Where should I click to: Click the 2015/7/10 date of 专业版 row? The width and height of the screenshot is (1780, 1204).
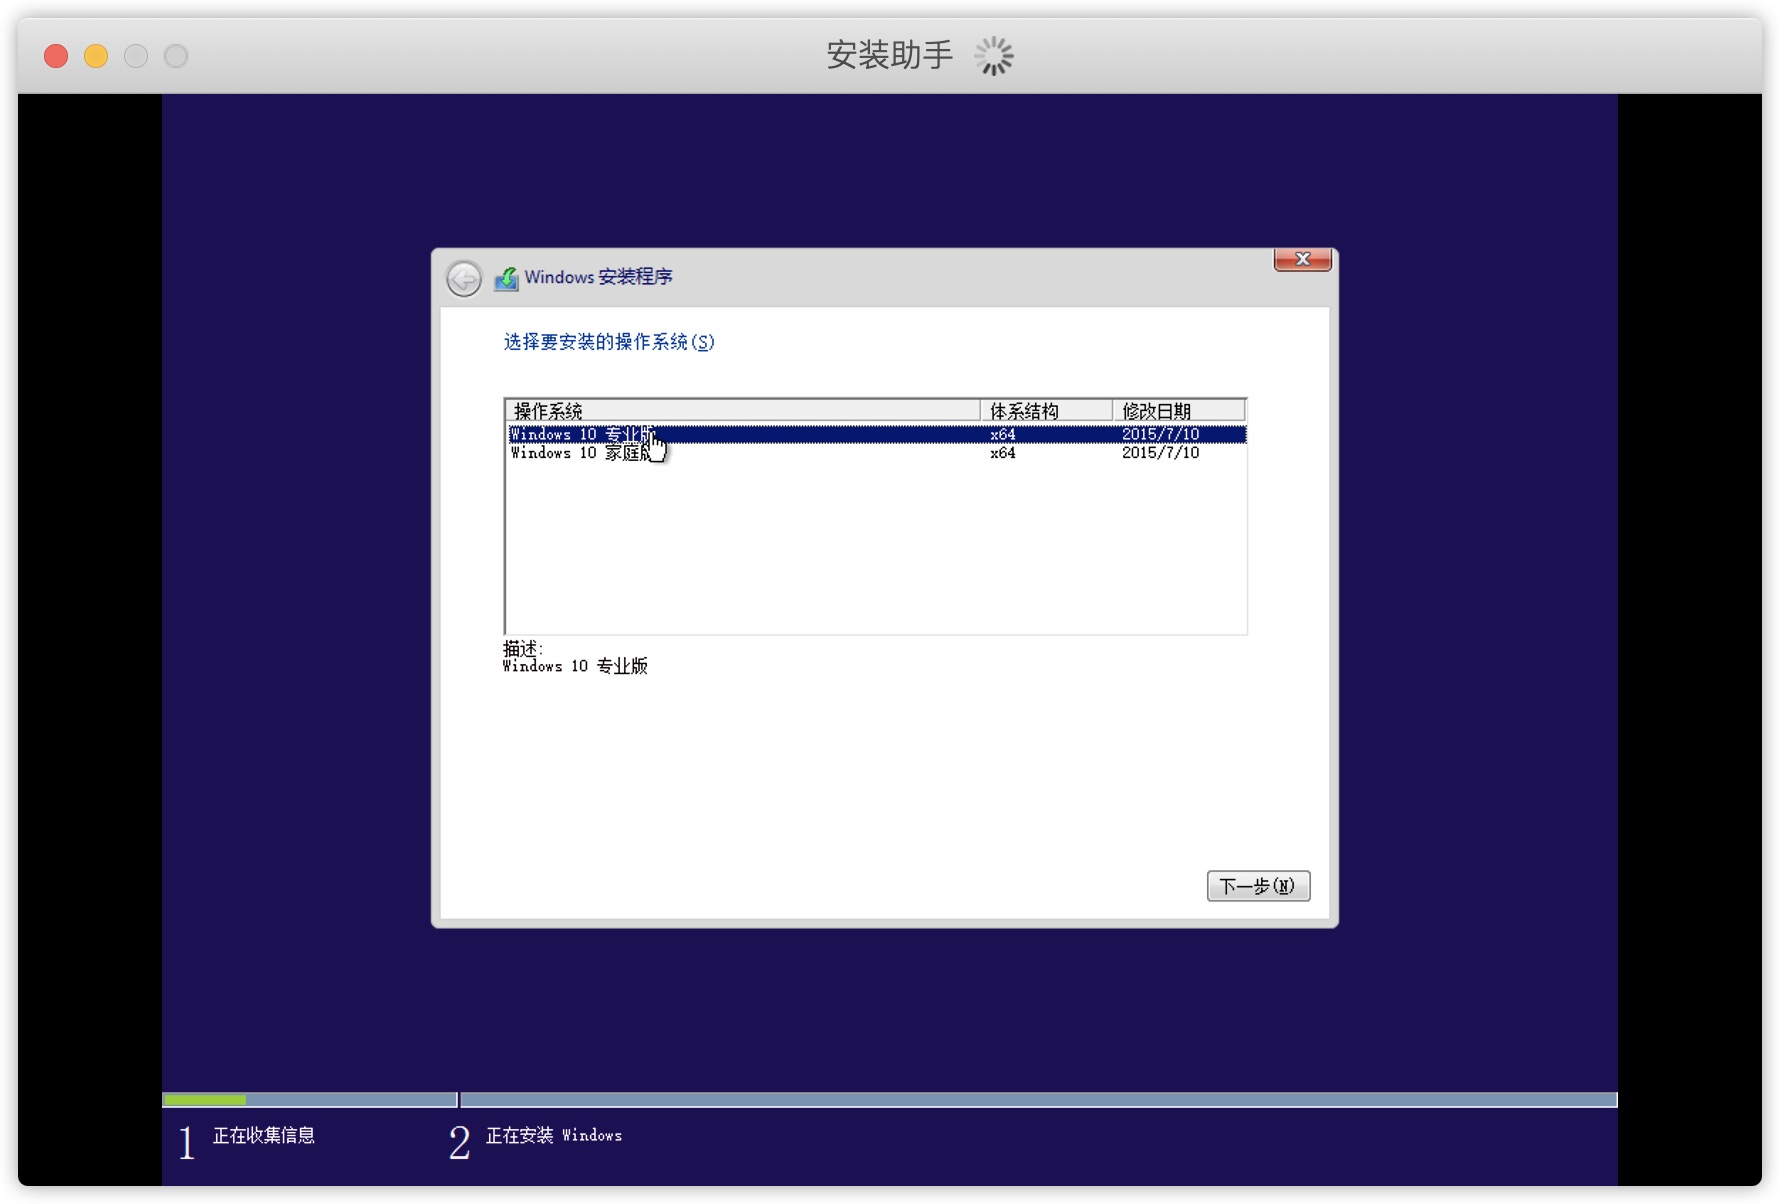click(x=1160, y=434)
